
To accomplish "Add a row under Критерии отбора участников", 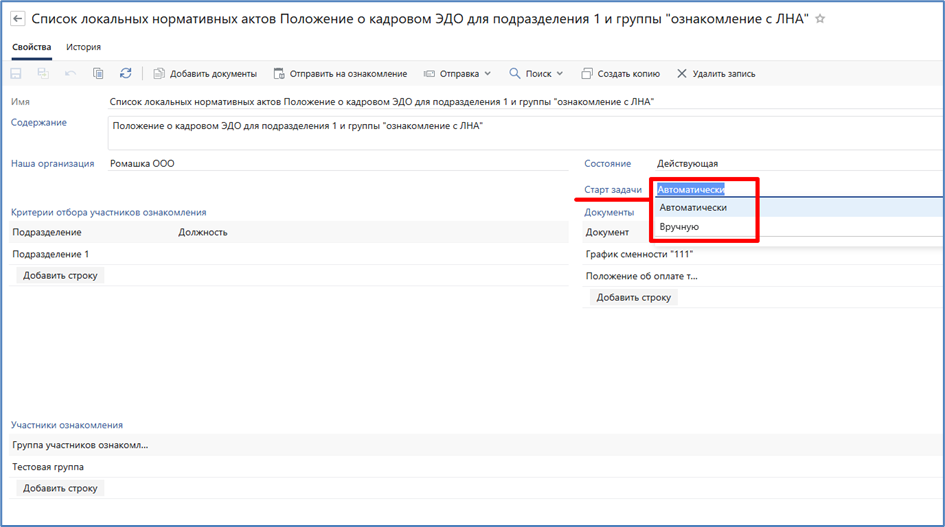I will (60, 275).
